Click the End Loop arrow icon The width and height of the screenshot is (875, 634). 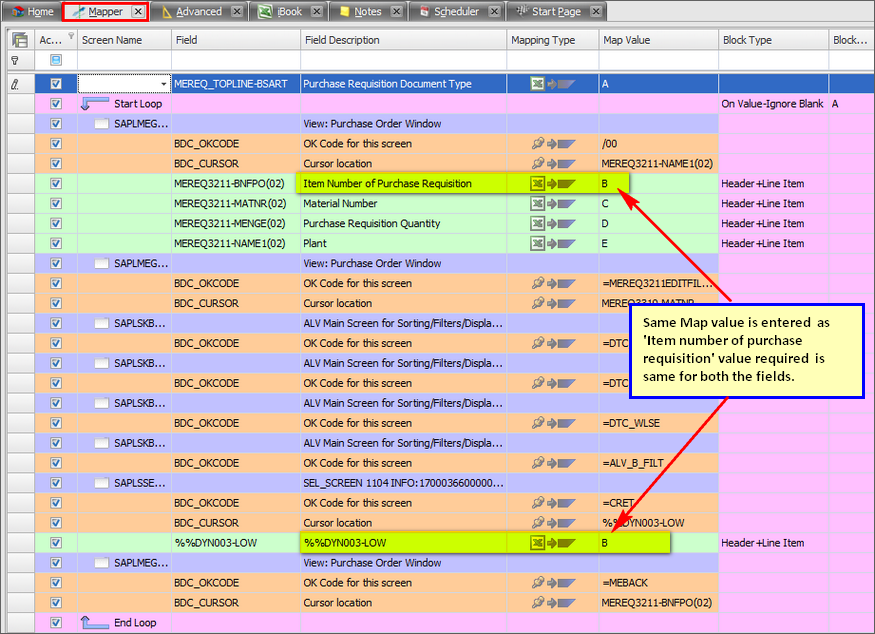[95, 623]
